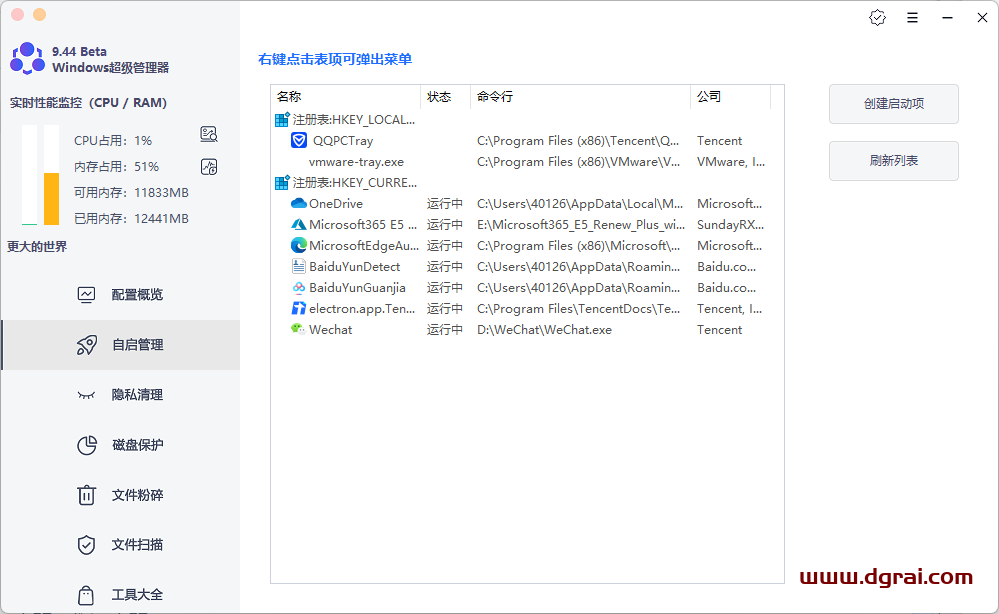Click the memory usage detail icon

(x=209, y=167)
